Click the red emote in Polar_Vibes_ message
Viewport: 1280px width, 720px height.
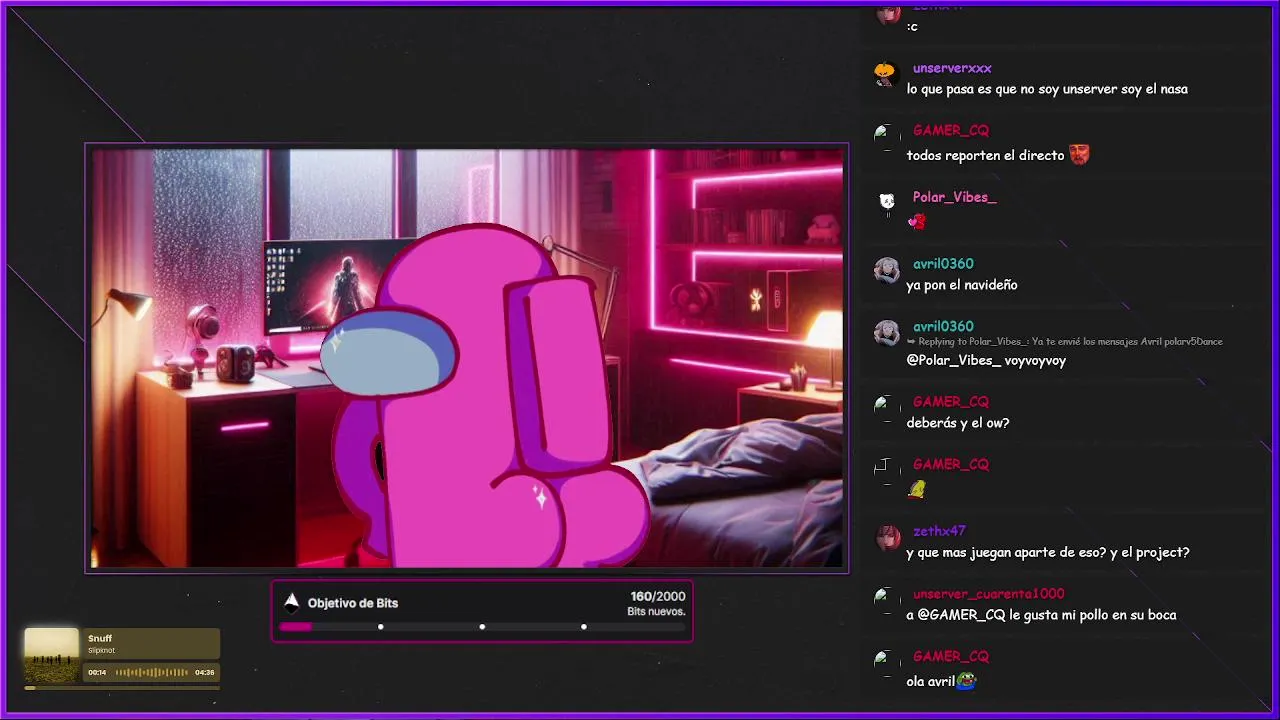(x=916, y=221)
